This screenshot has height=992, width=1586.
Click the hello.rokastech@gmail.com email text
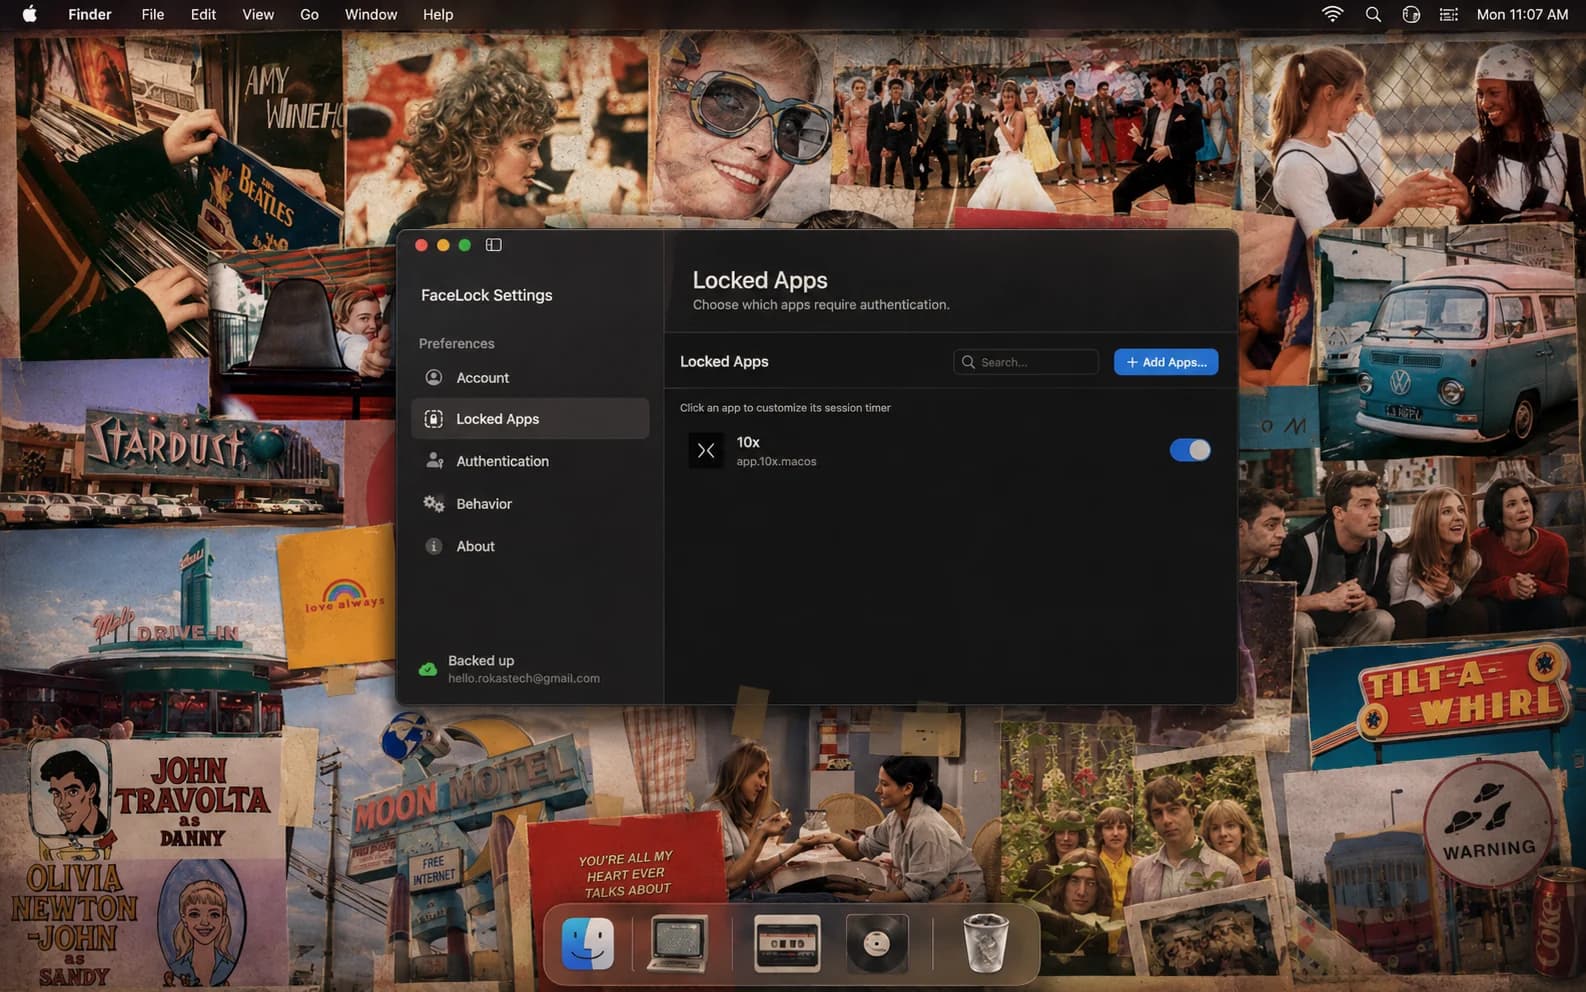tap(524, 678)
